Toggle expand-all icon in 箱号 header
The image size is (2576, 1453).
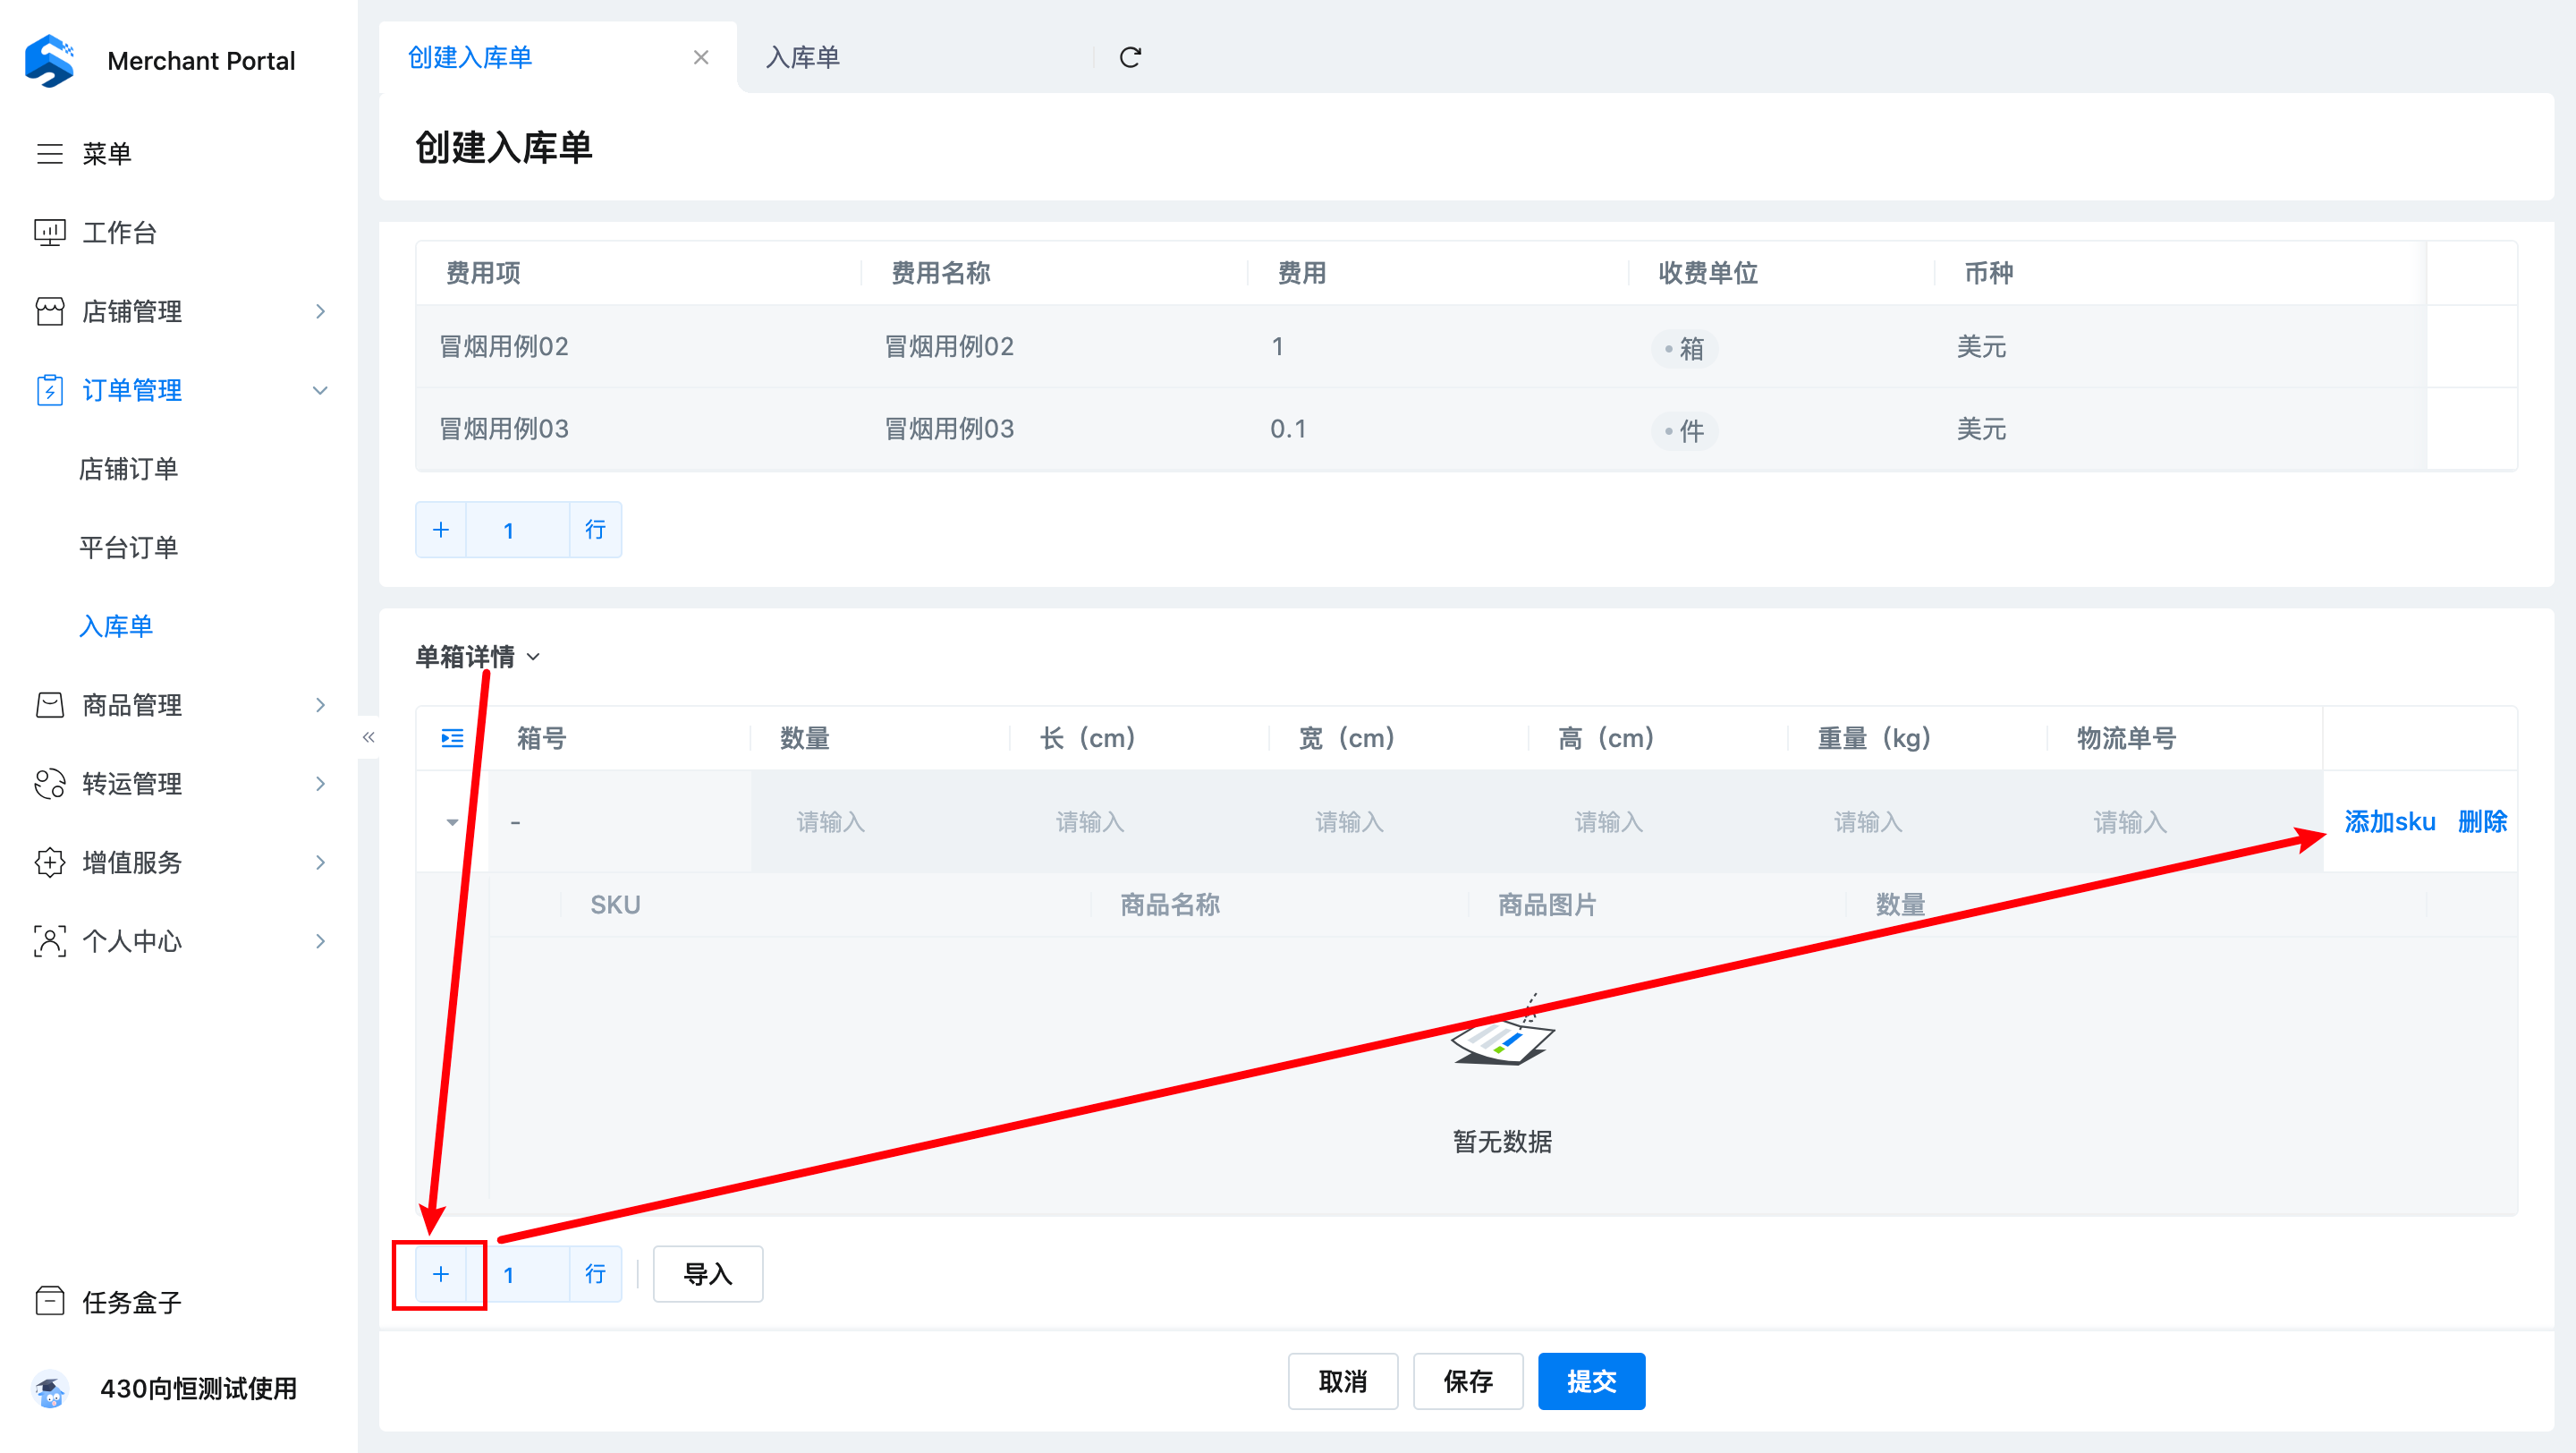click(x=452, y=738)
